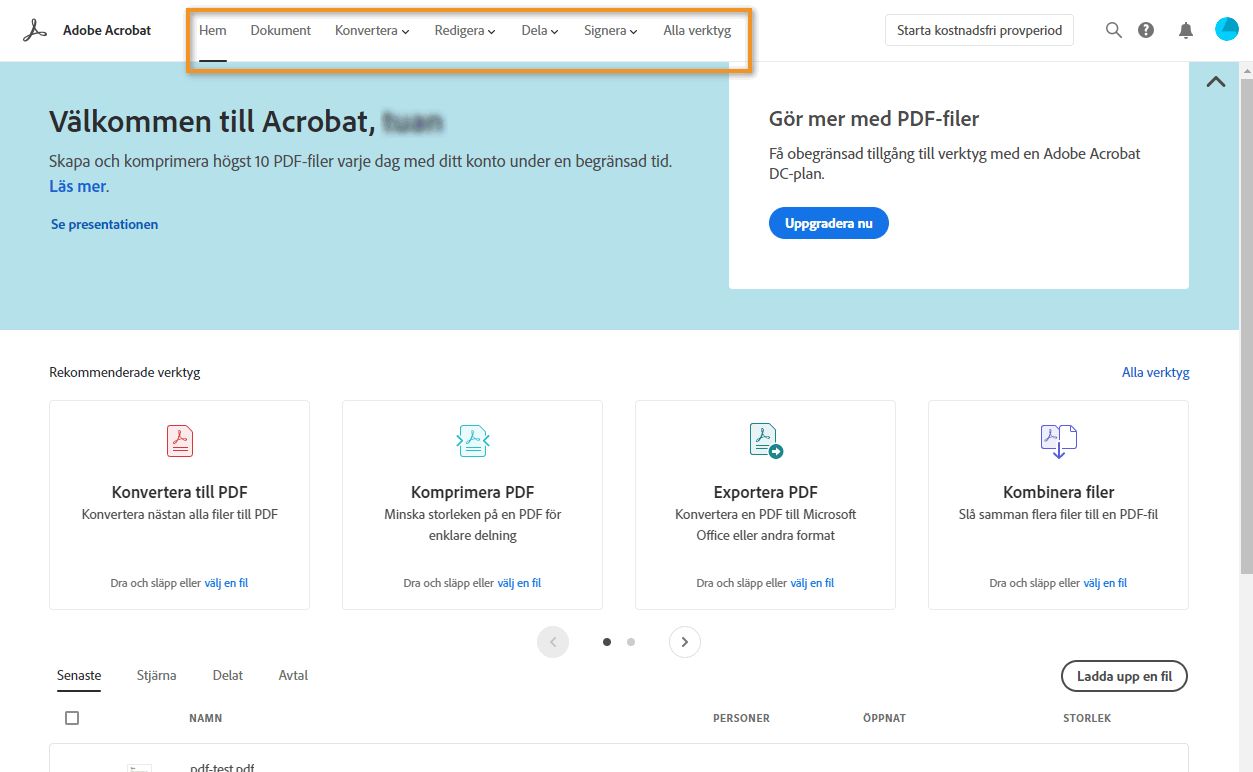
Task: Sort by the STORLEK column header
Action: pos(1087,718)
